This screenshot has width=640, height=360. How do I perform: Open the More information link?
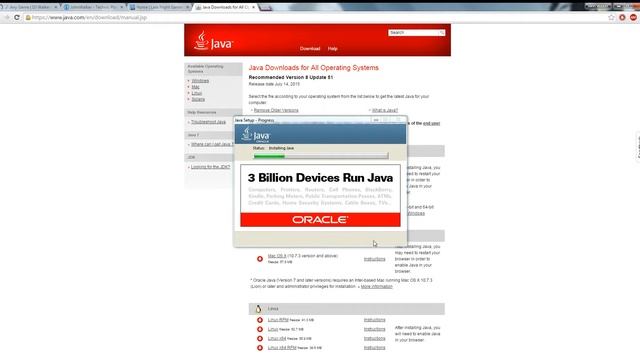[x=376, y=287]
